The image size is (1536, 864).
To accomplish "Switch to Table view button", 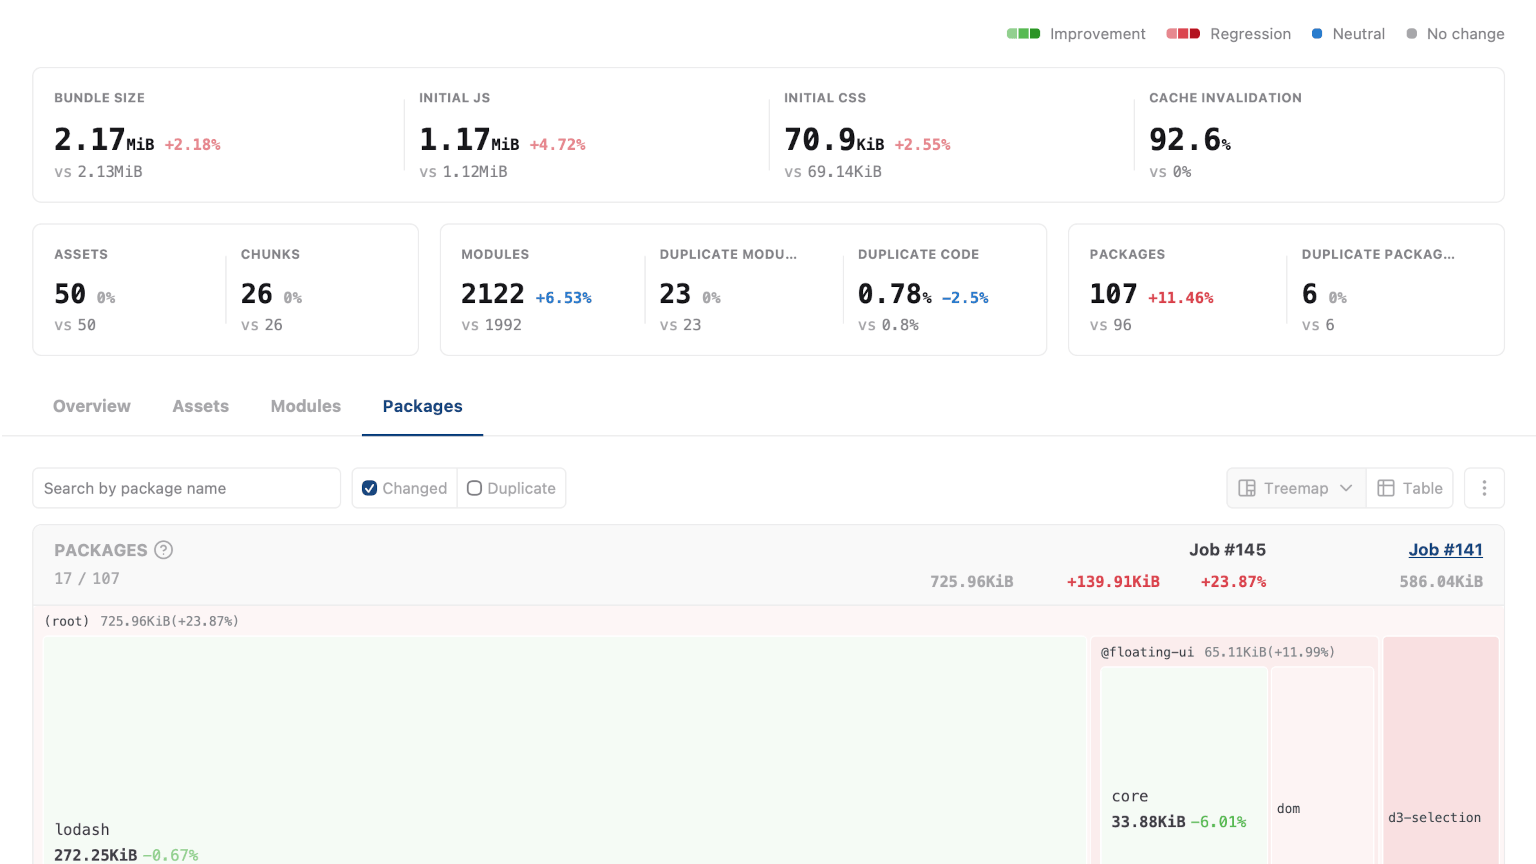I will (x=1410, y=488).
